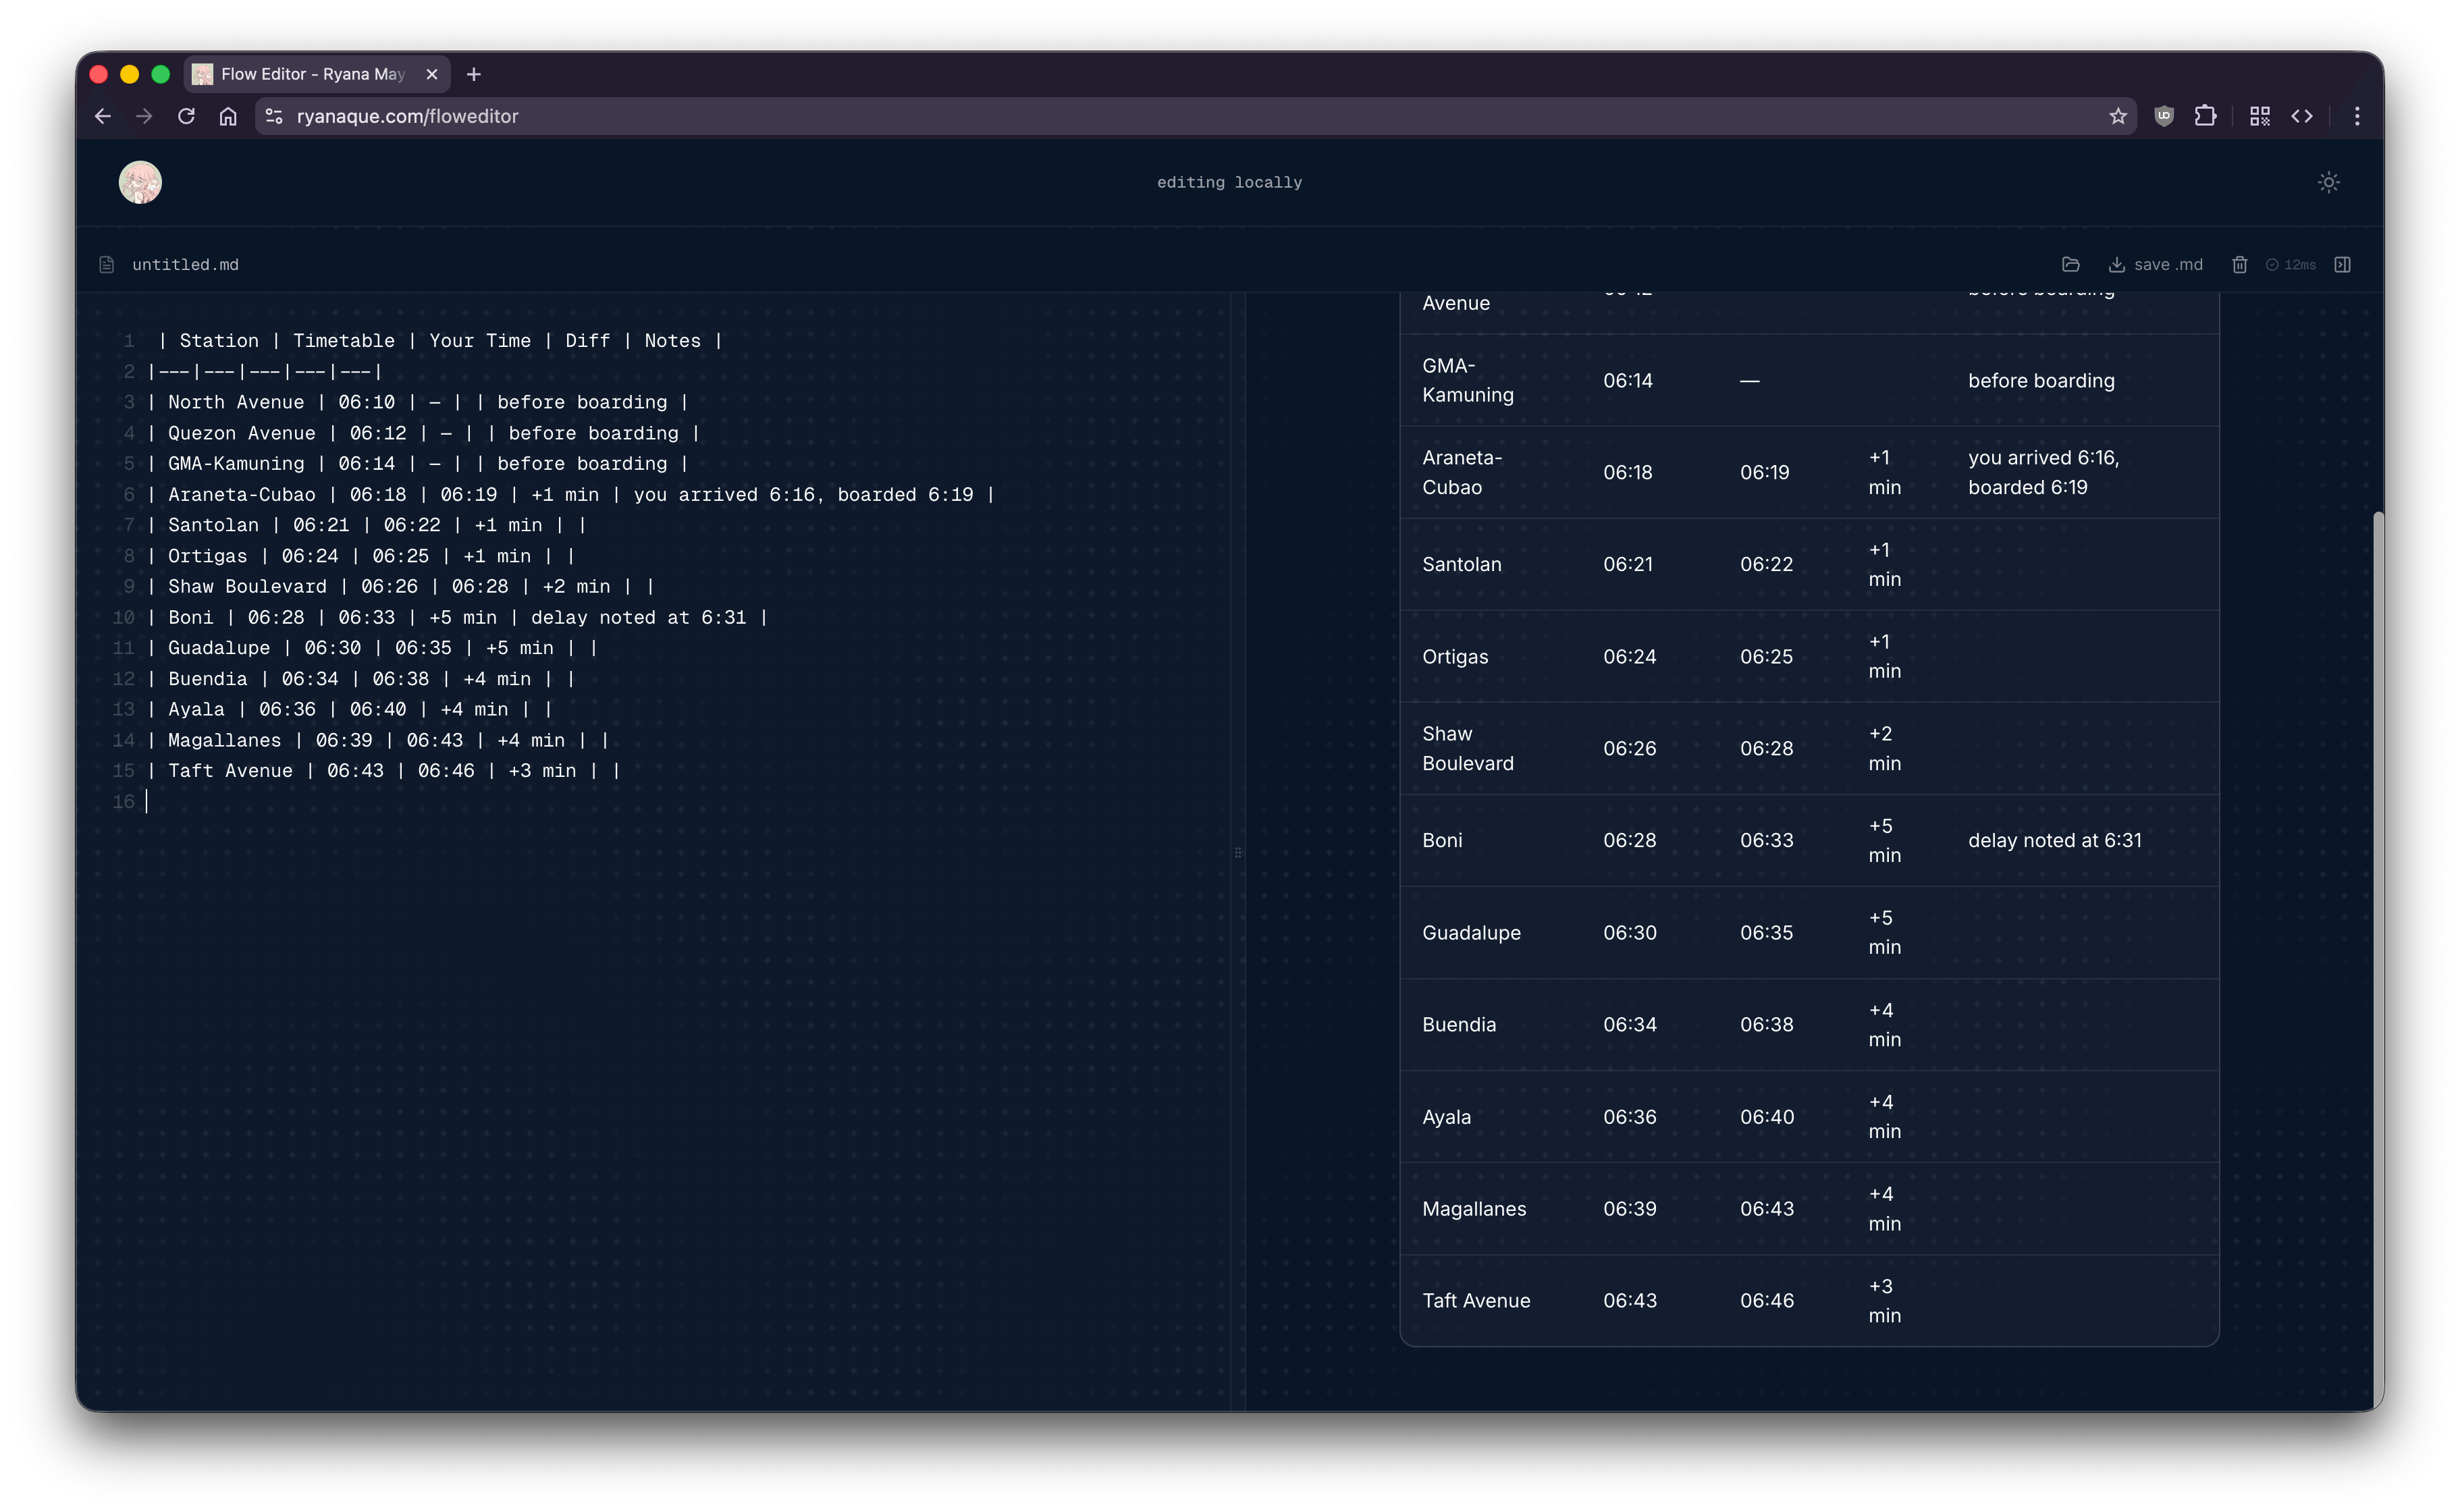The image size is (2460, 1512).
Task: Click 'Santolan' in the preview table
Action: pyautogui.click(x=1461, y=564)
